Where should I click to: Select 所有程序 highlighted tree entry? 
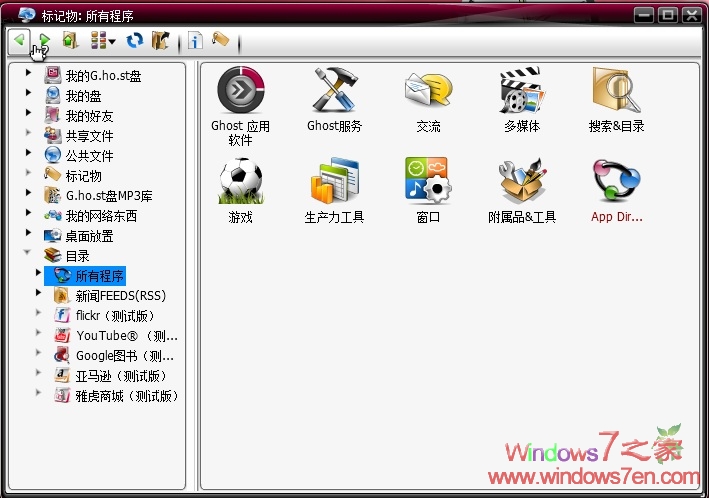[85, 275]
